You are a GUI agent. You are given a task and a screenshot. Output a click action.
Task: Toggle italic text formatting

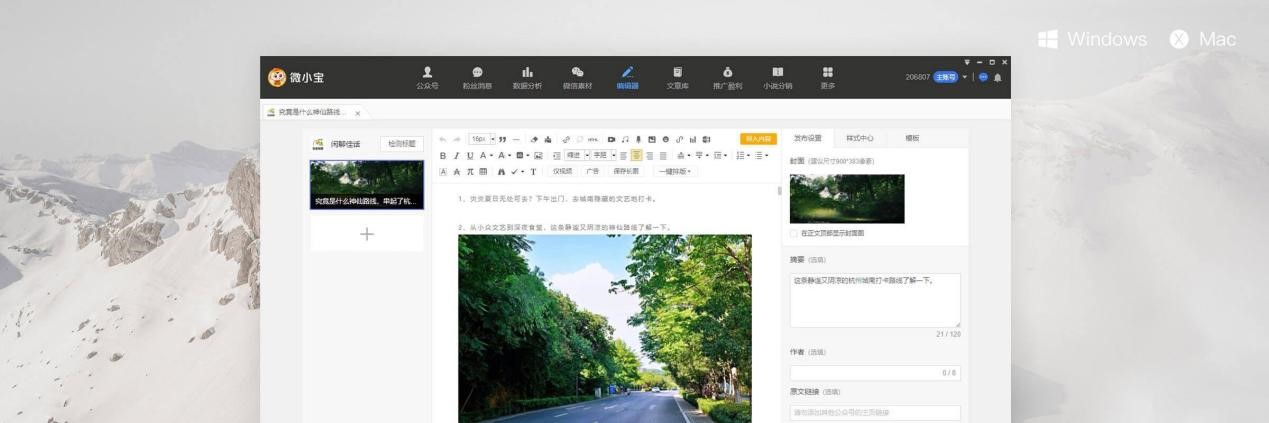(456, 155)
